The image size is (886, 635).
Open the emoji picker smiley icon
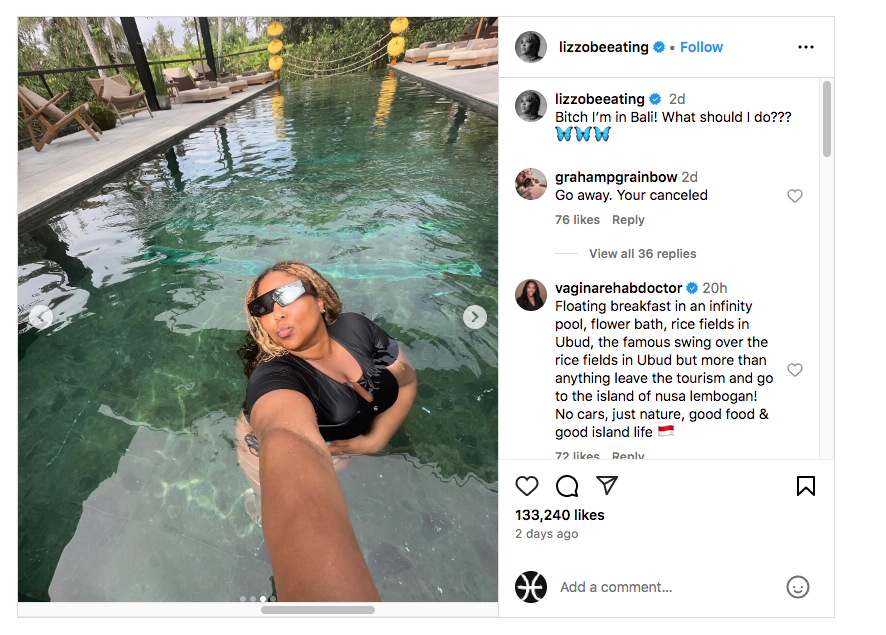coord(797,587)
